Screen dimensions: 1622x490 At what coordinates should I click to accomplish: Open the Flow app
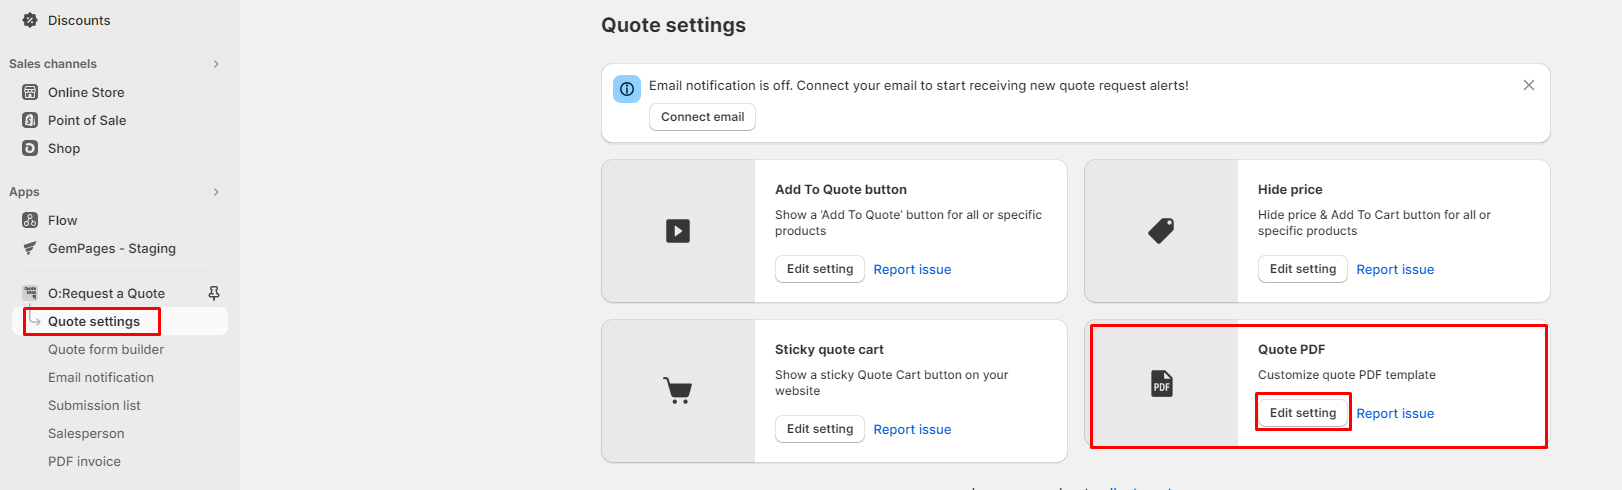(62, 220)
